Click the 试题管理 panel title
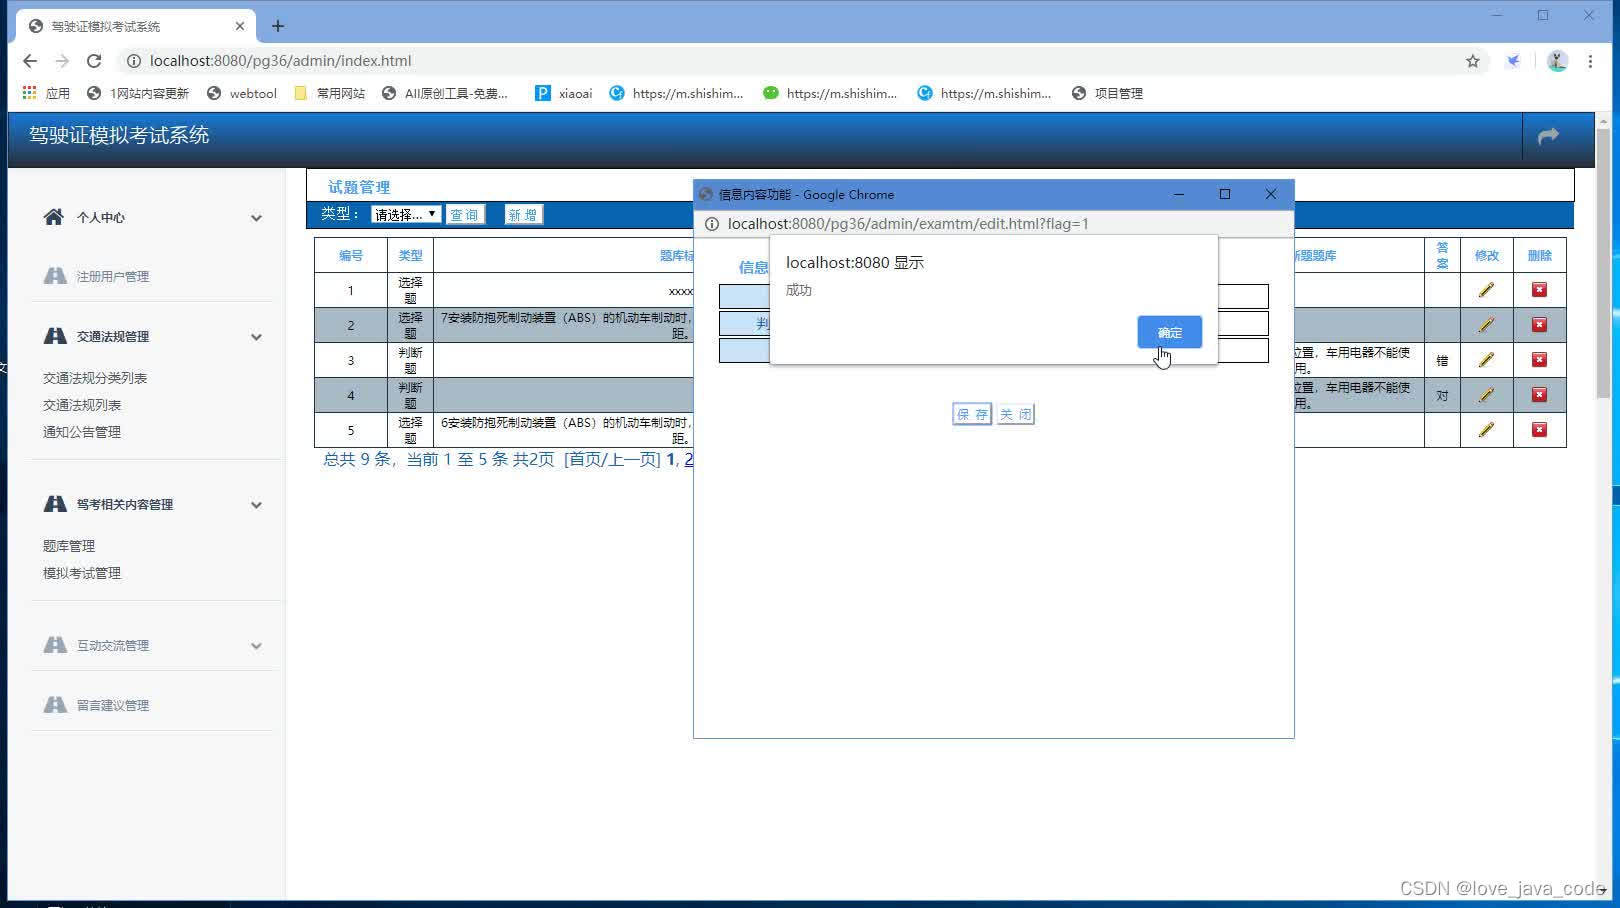Screen dimensions: 1620x908 click(359, 187)
